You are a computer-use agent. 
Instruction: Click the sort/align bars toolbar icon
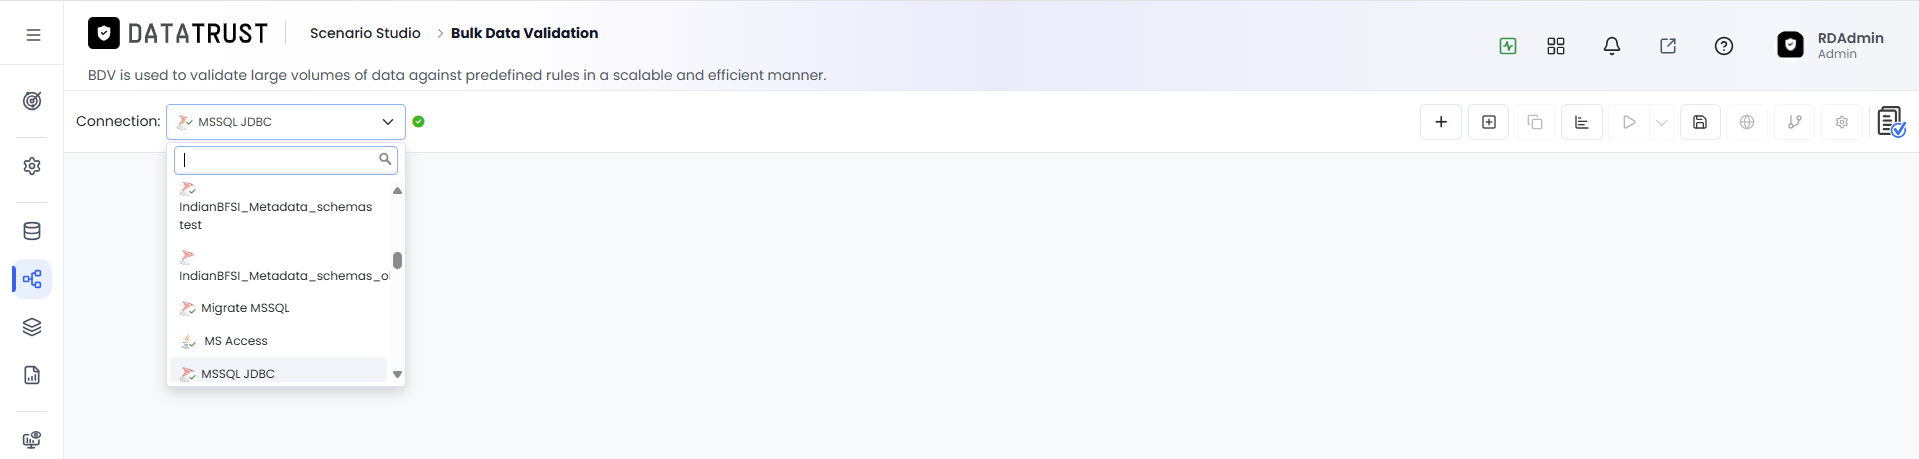tap(1582, 122)
